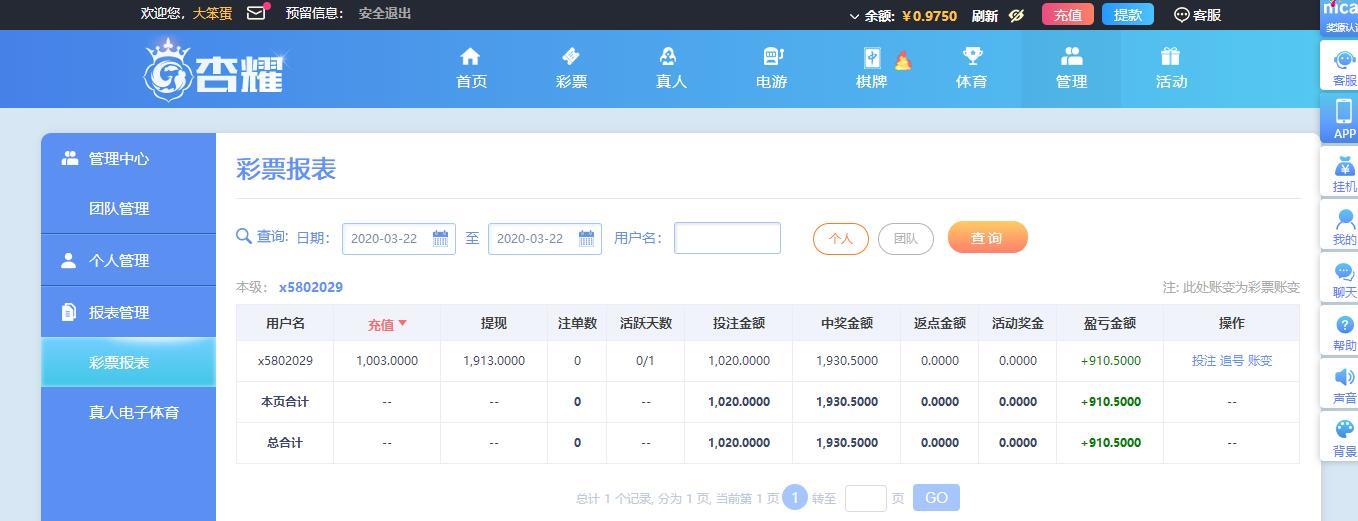The height and width of the screenshot is (521, 1358).
Task: Select the 团队 filter option
Action: [905, 239]
